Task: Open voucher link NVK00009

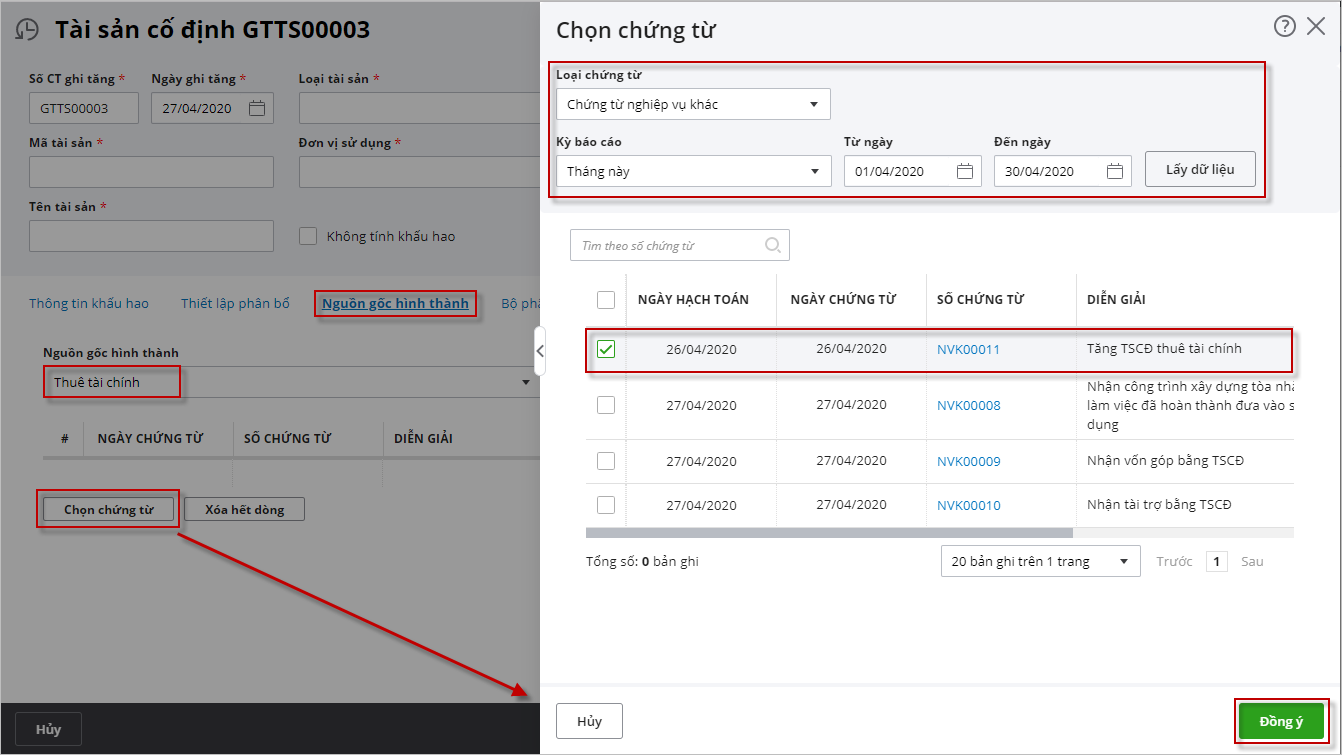Action: tap(968, 461)
